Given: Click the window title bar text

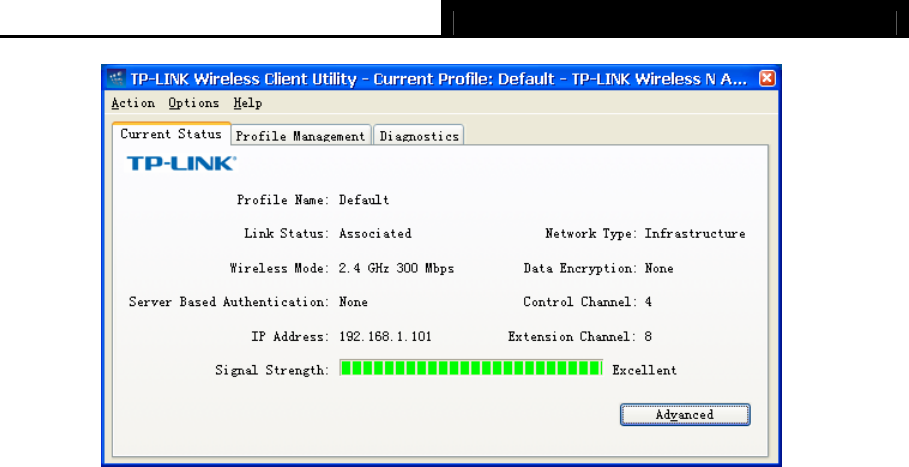Looking at the screenshot, I should [x=438, y=79].
